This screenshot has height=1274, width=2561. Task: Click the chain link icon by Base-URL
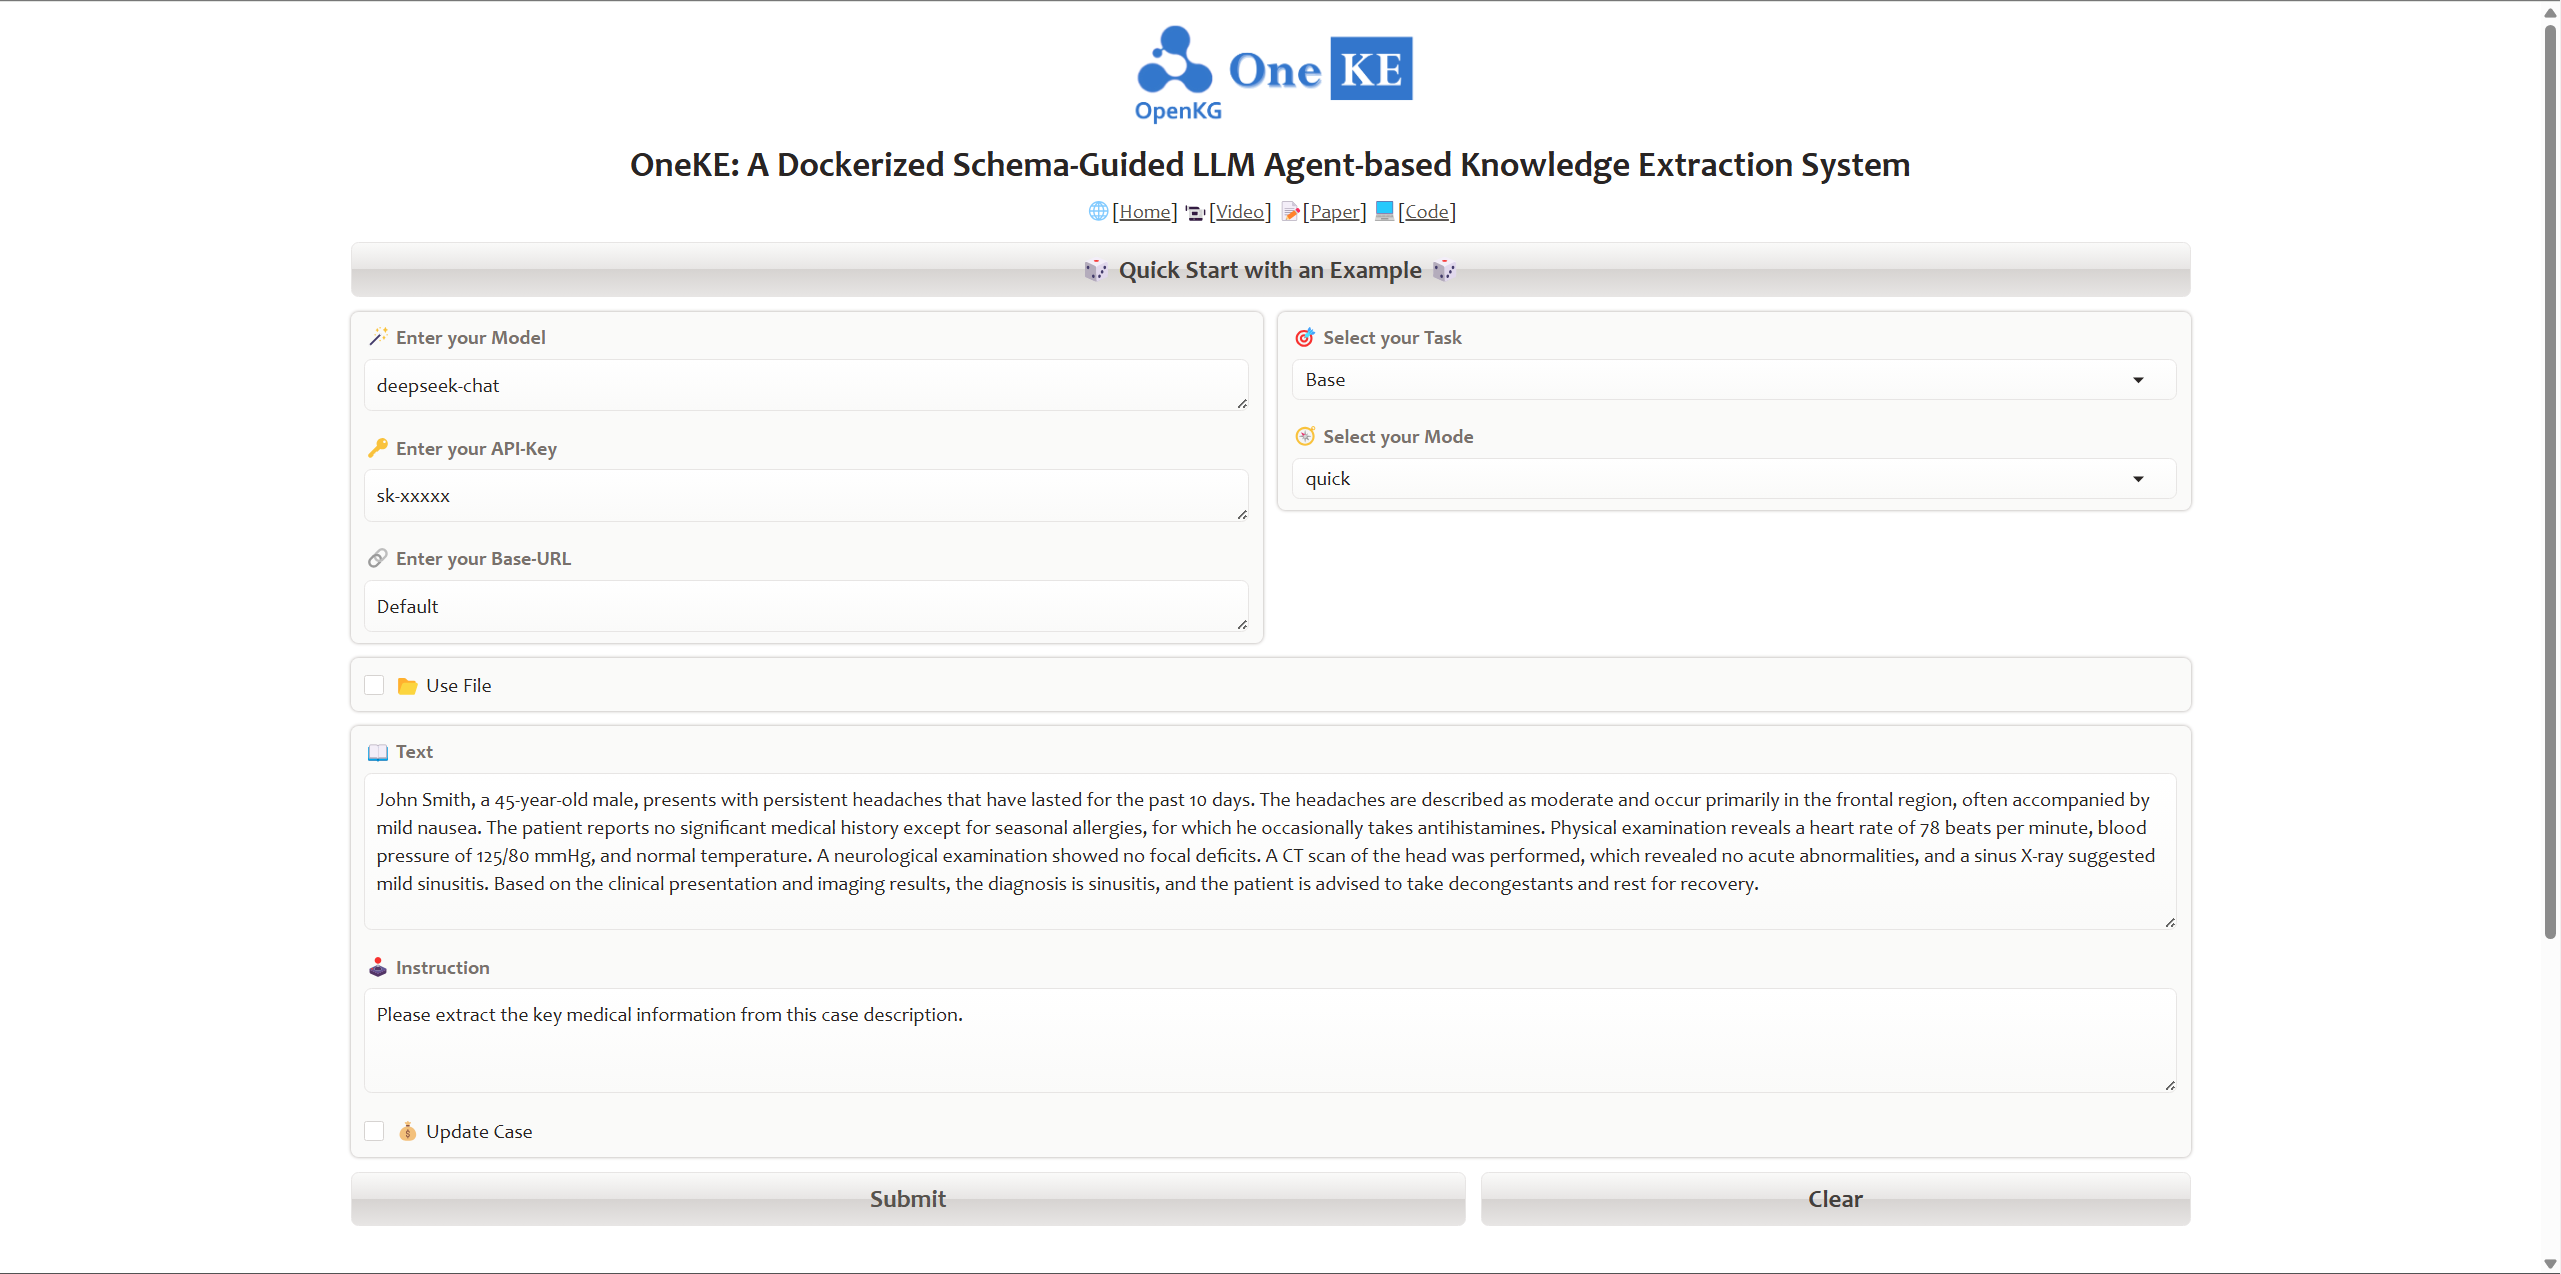378,558
